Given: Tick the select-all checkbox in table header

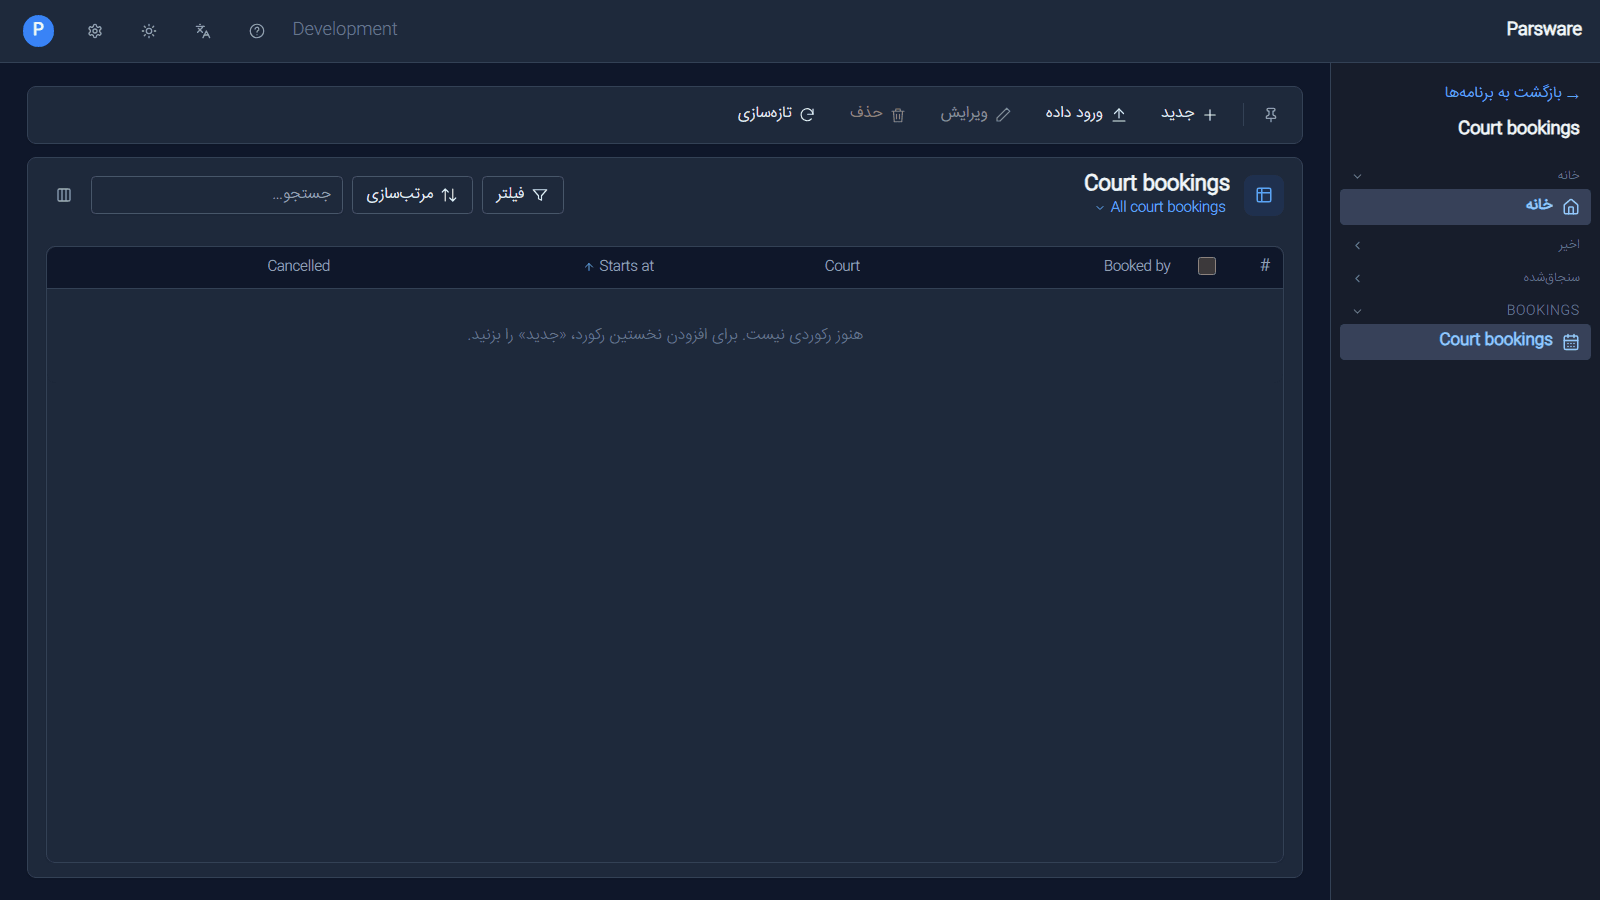Looking at the screenshot, I should (1207, 266).
